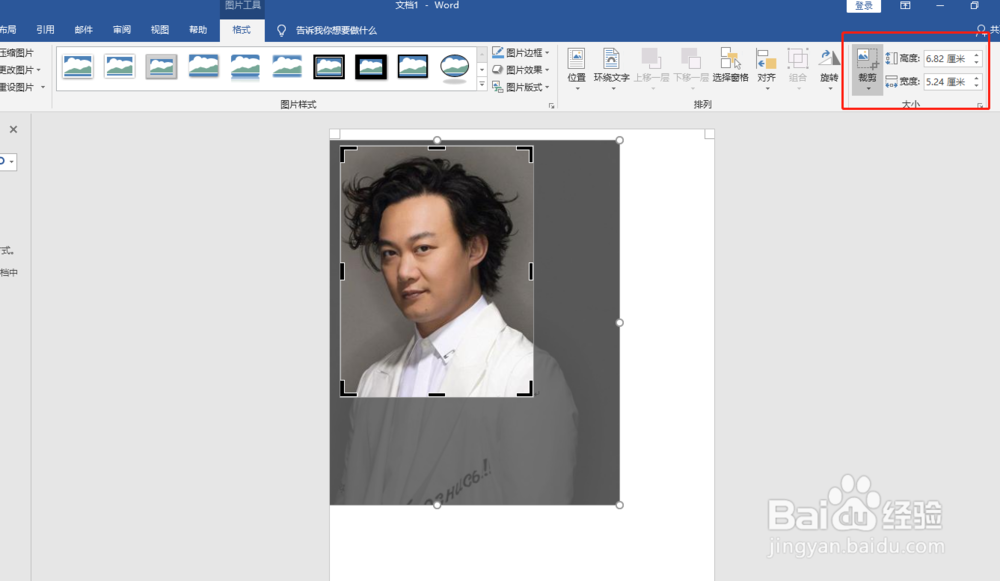Open the Picture Effects (图片效果) menu
Image resolution: width=1000 pixels, height=581 pixels.
(x=520, y=70)
